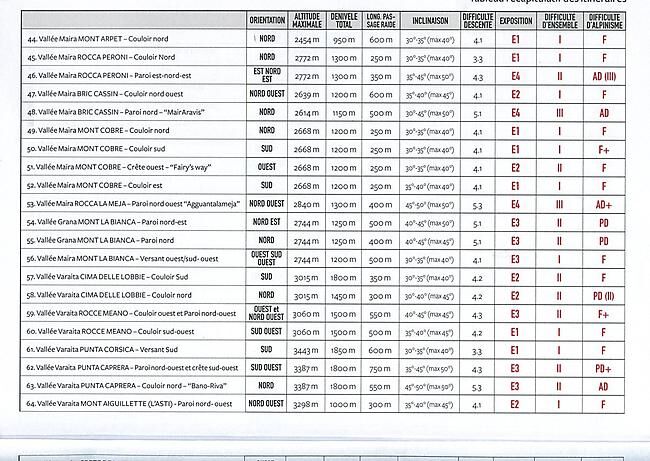Click the OUEST et NORD OUEST orientation cell
Viewport: 650px width, 461px height.
[x=266, y=313]
